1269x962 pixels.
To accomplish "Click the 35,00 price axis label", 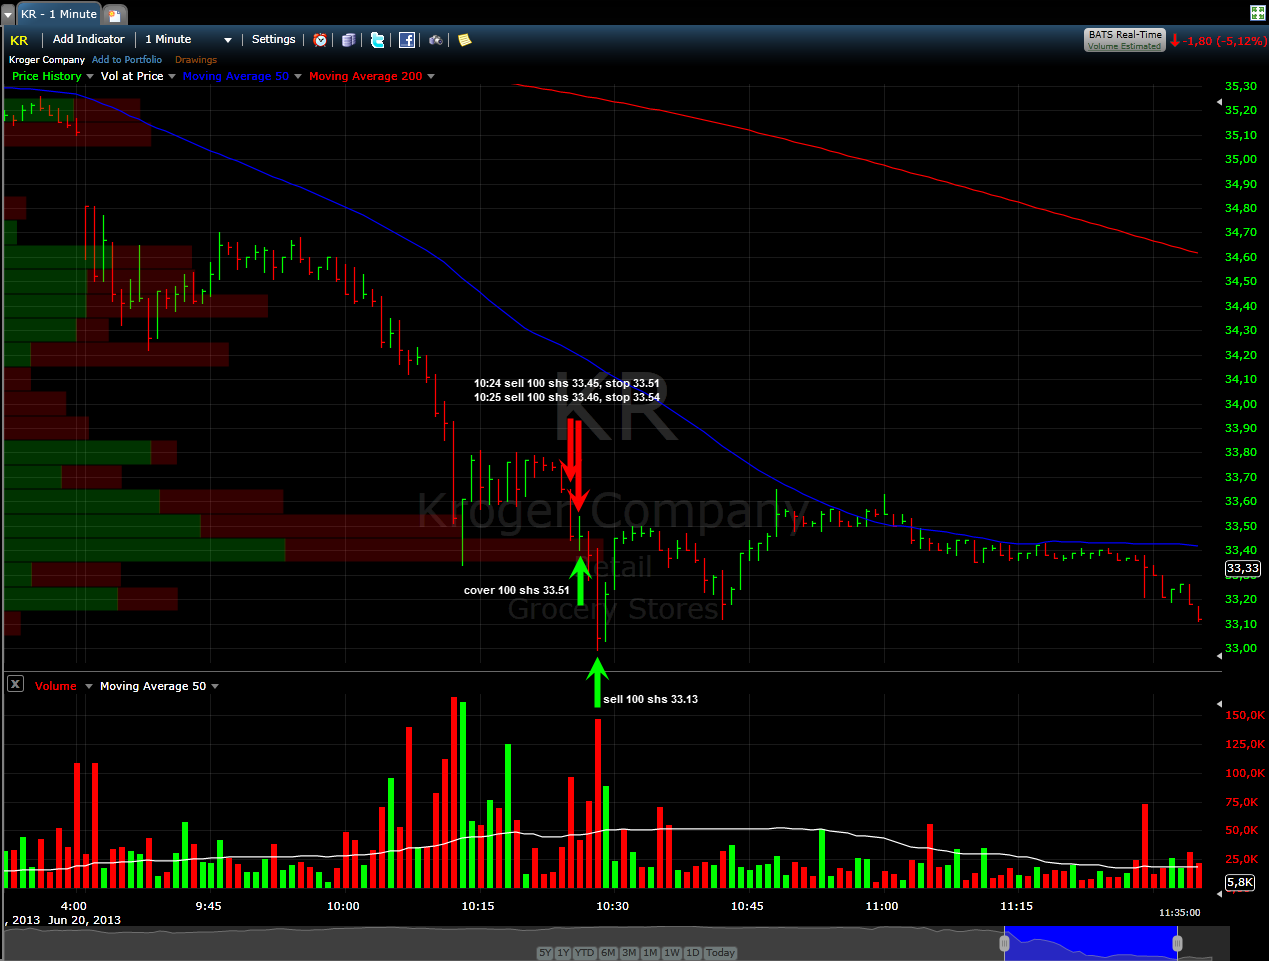I will pos(1241,159).
